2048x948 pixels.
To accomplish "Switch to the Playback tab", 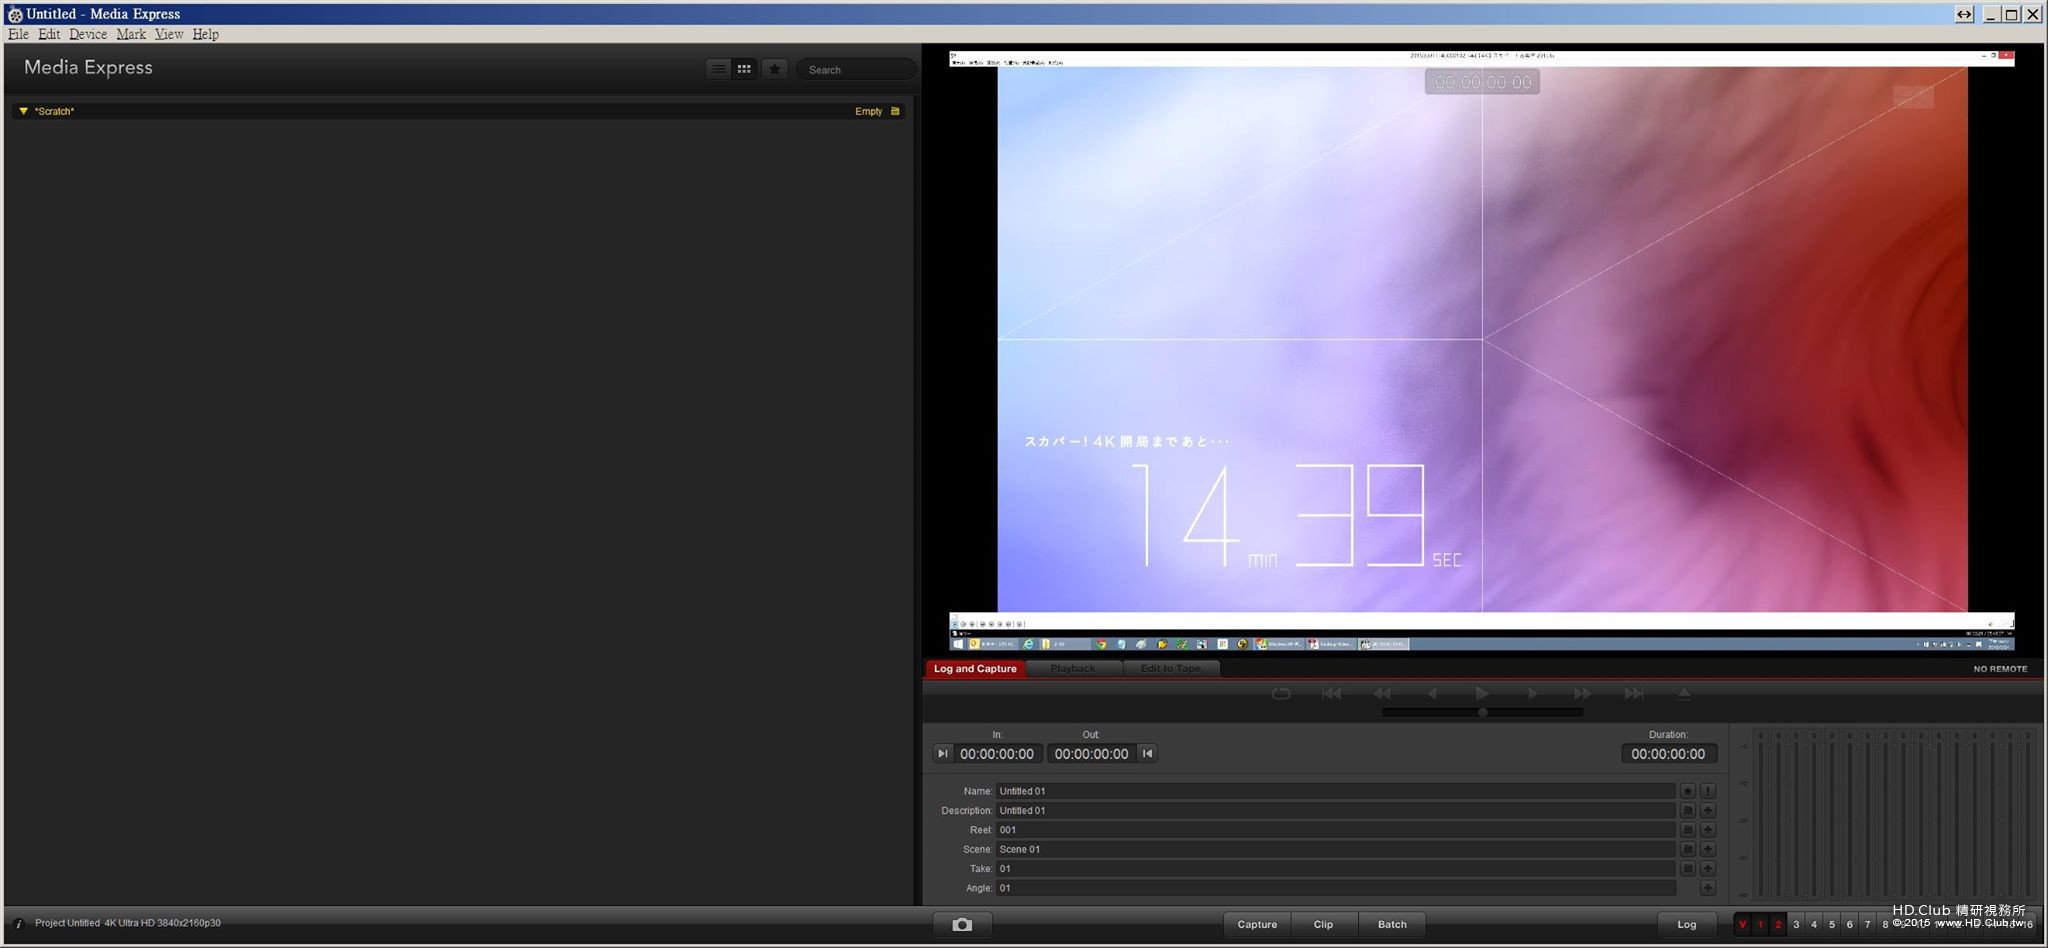I will click(1073, 668).
